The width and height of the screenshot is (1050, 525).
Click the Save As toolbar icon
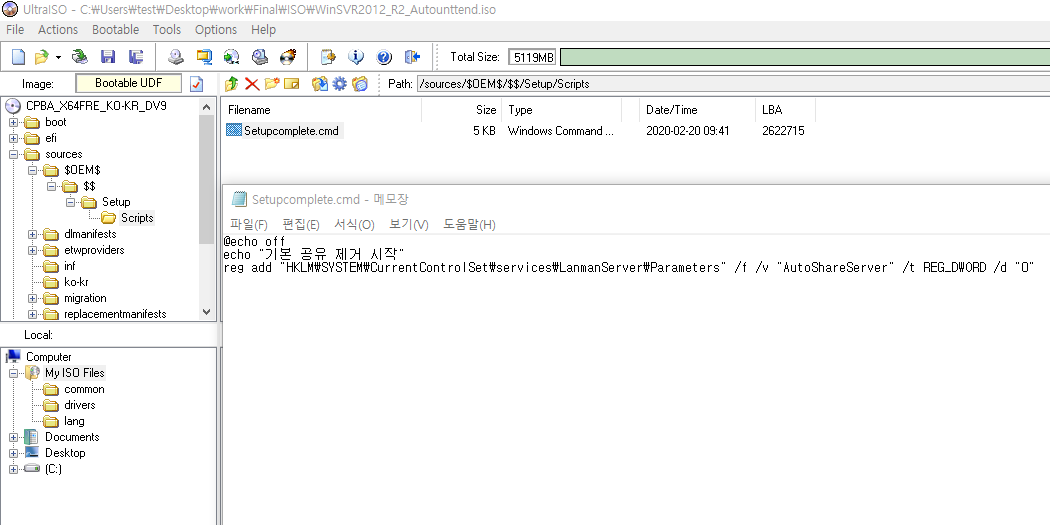tap(136, 57)
